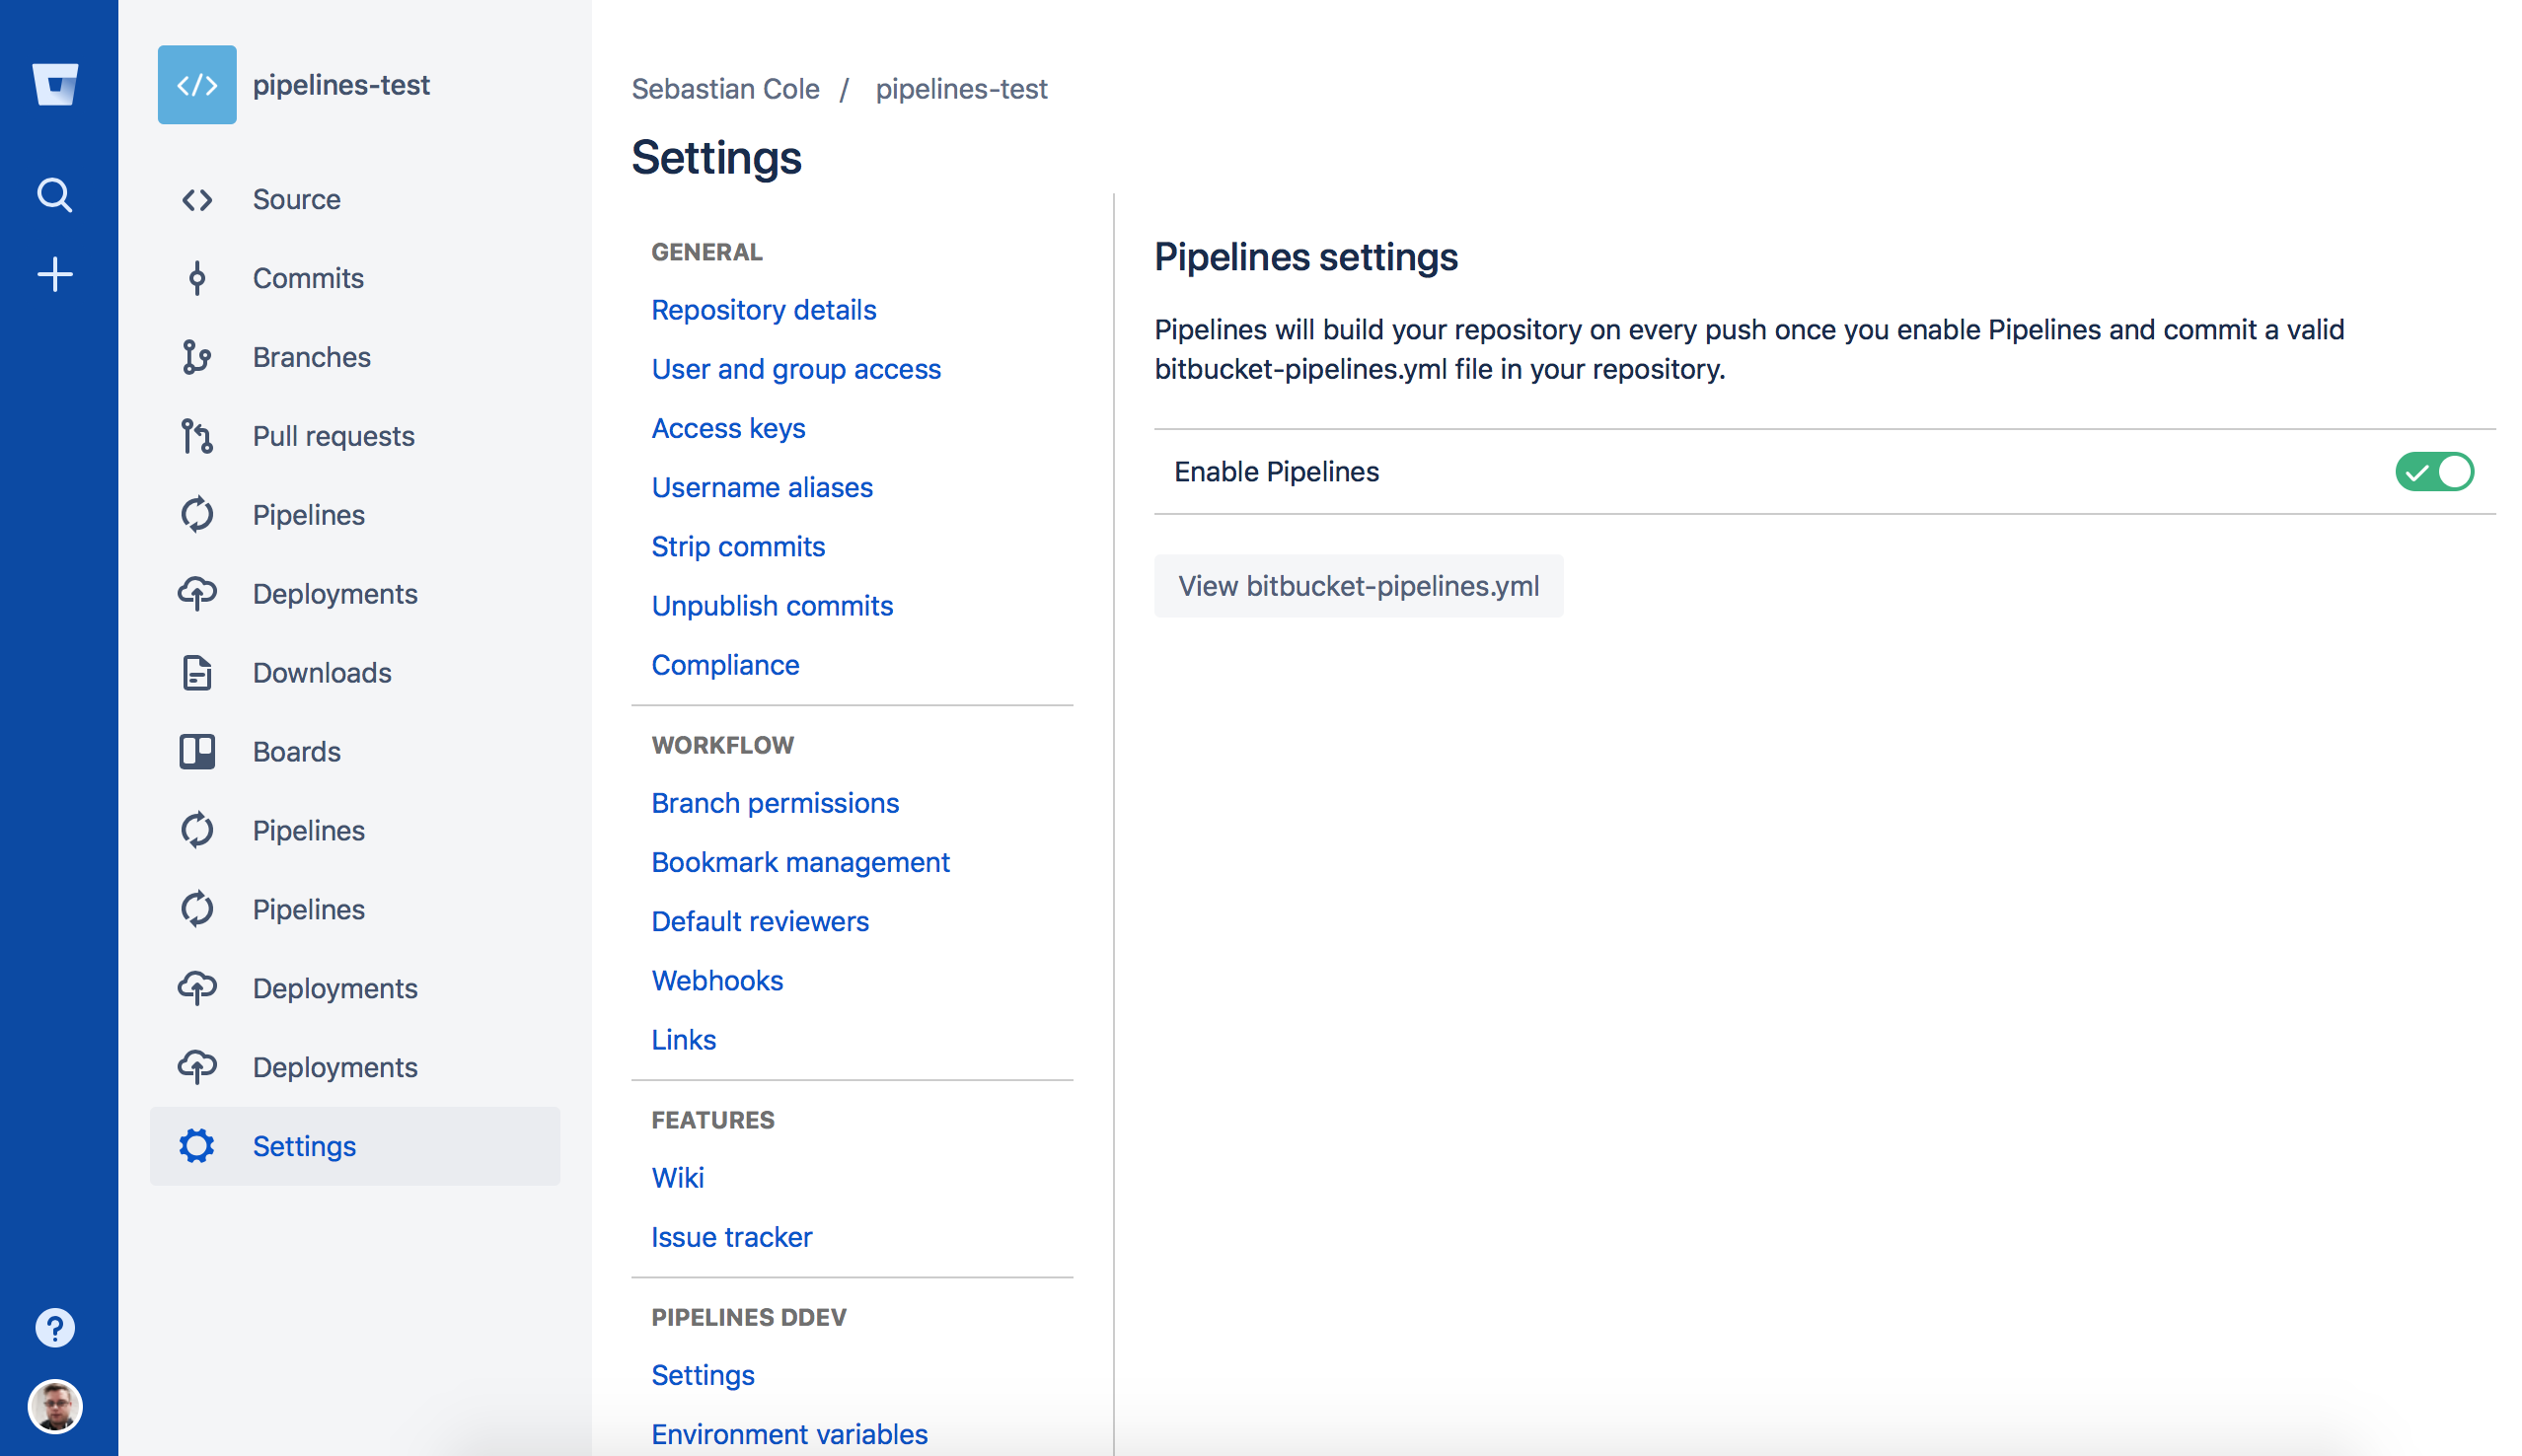Click the Pull requests icon
The height and width of the screenshot is (1456, 2522).
pos(197,436)
